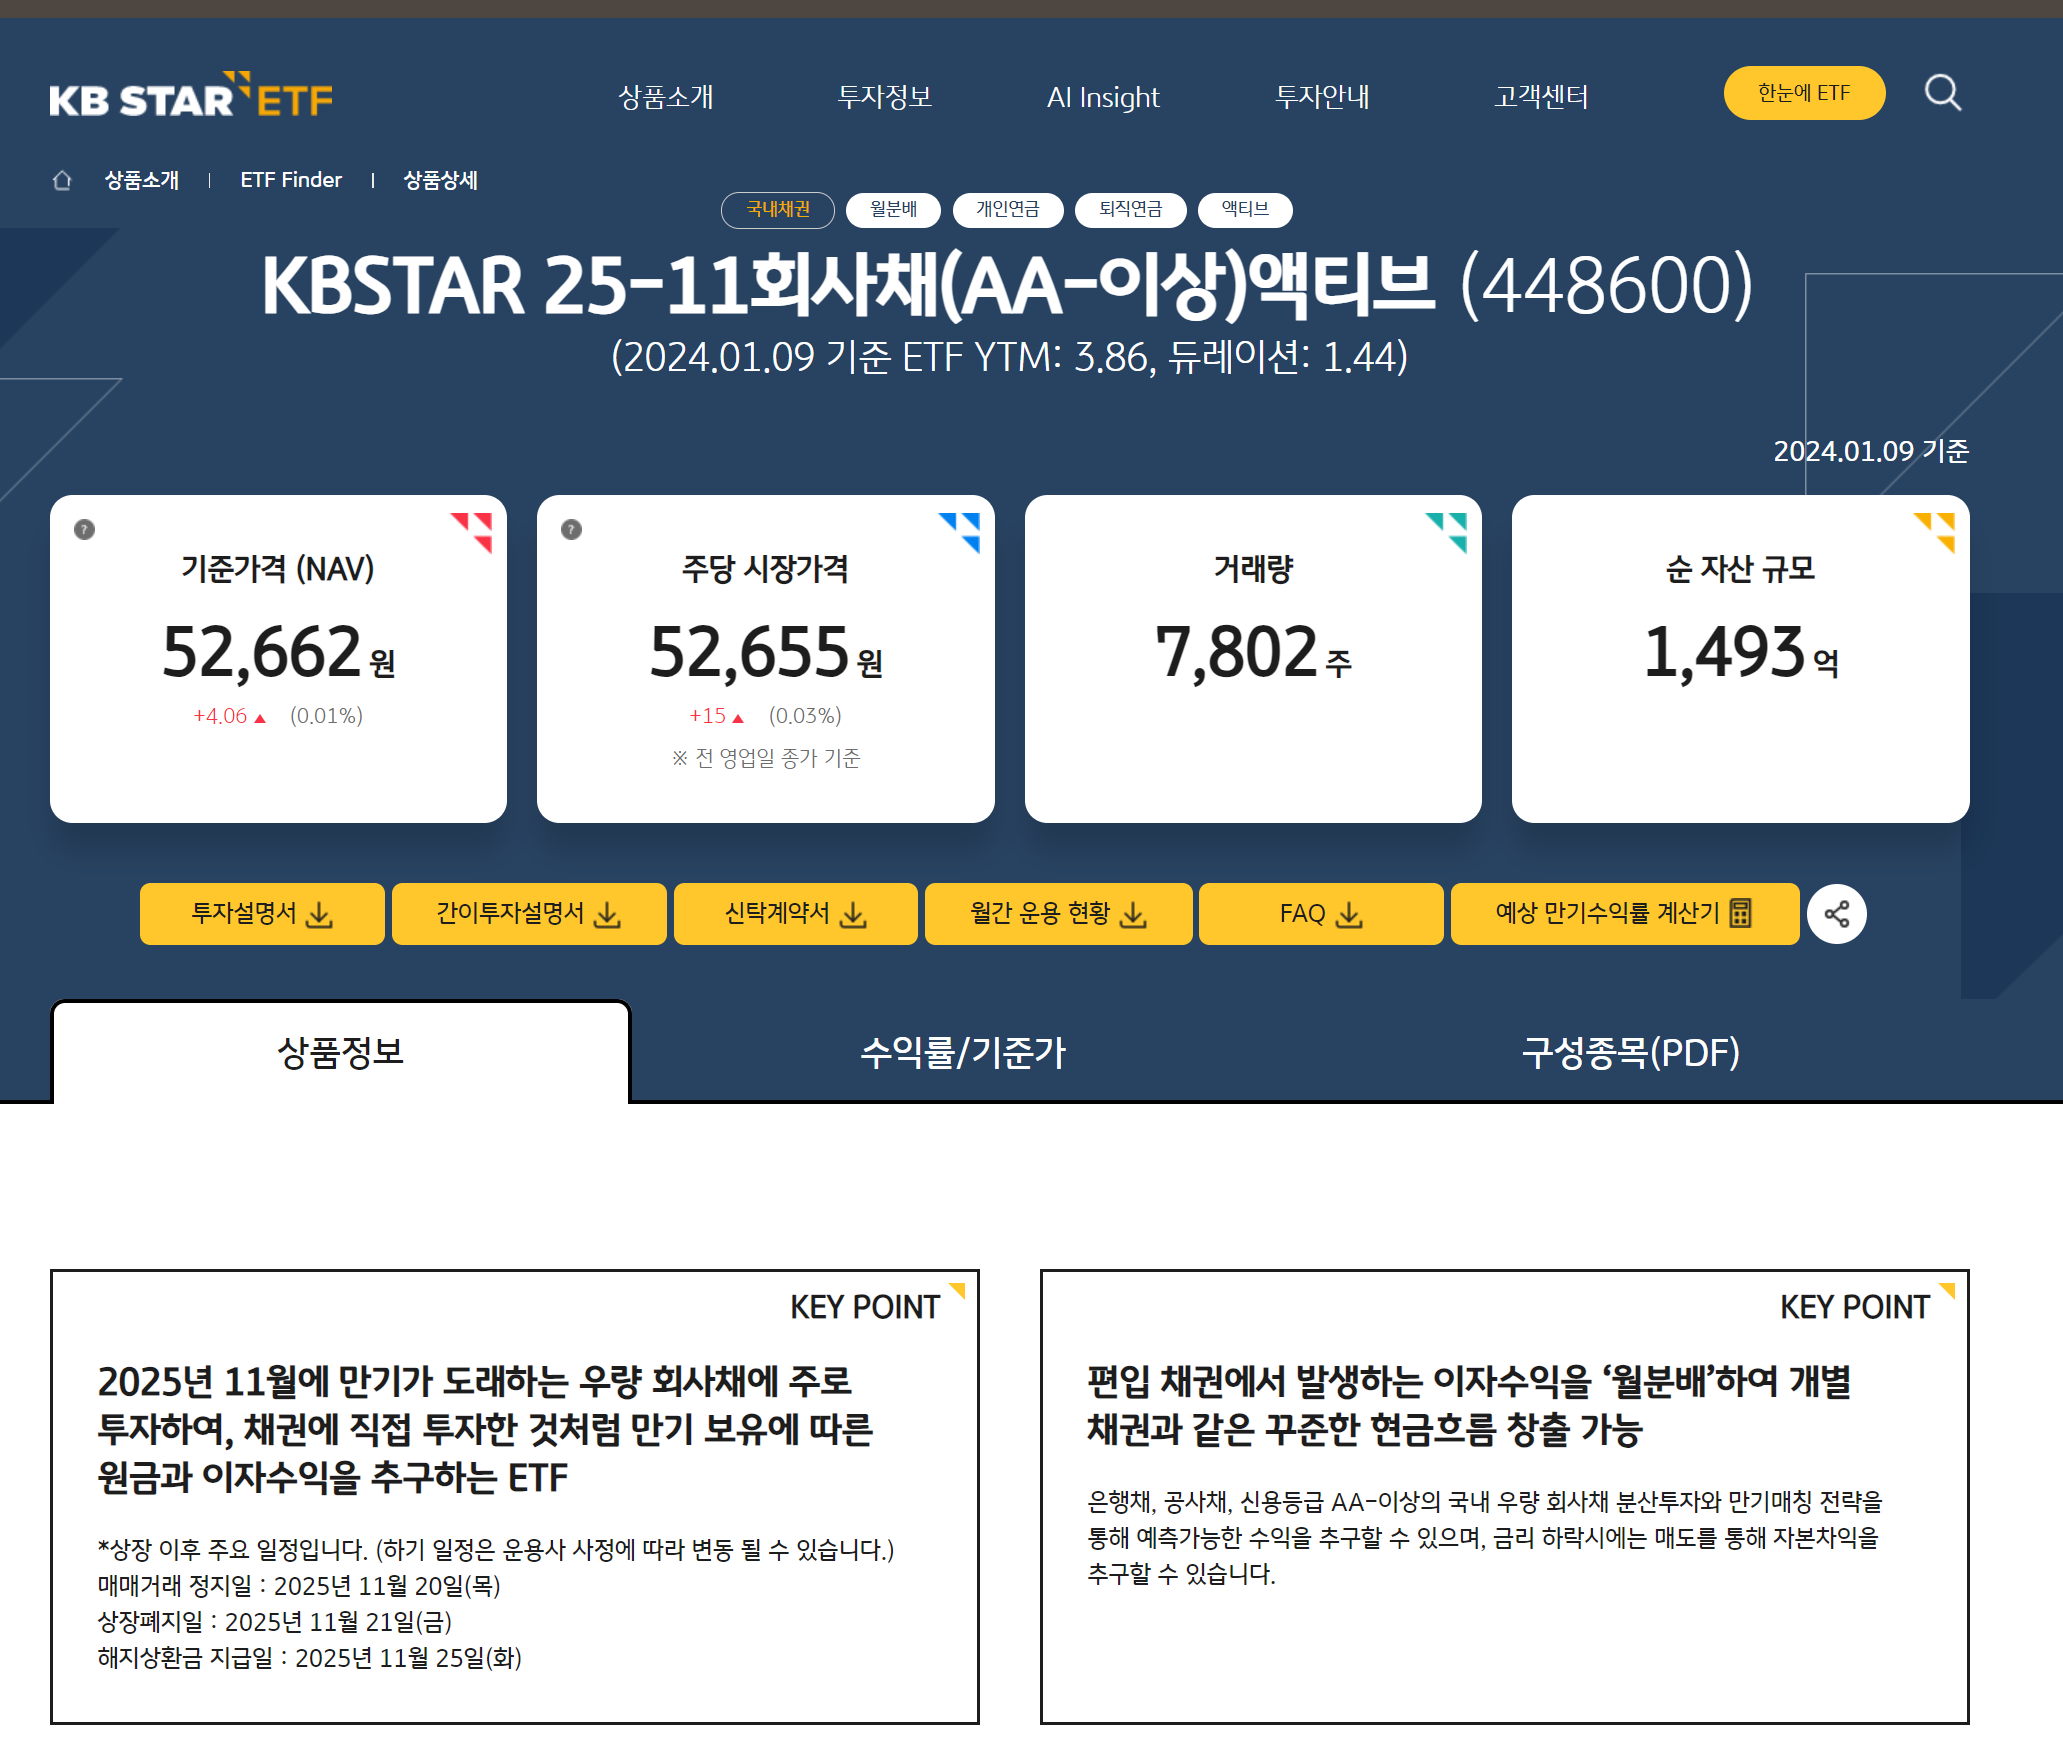
Task: Switch to the 상품정보 tab
Action: click(x=341, y=1052)
